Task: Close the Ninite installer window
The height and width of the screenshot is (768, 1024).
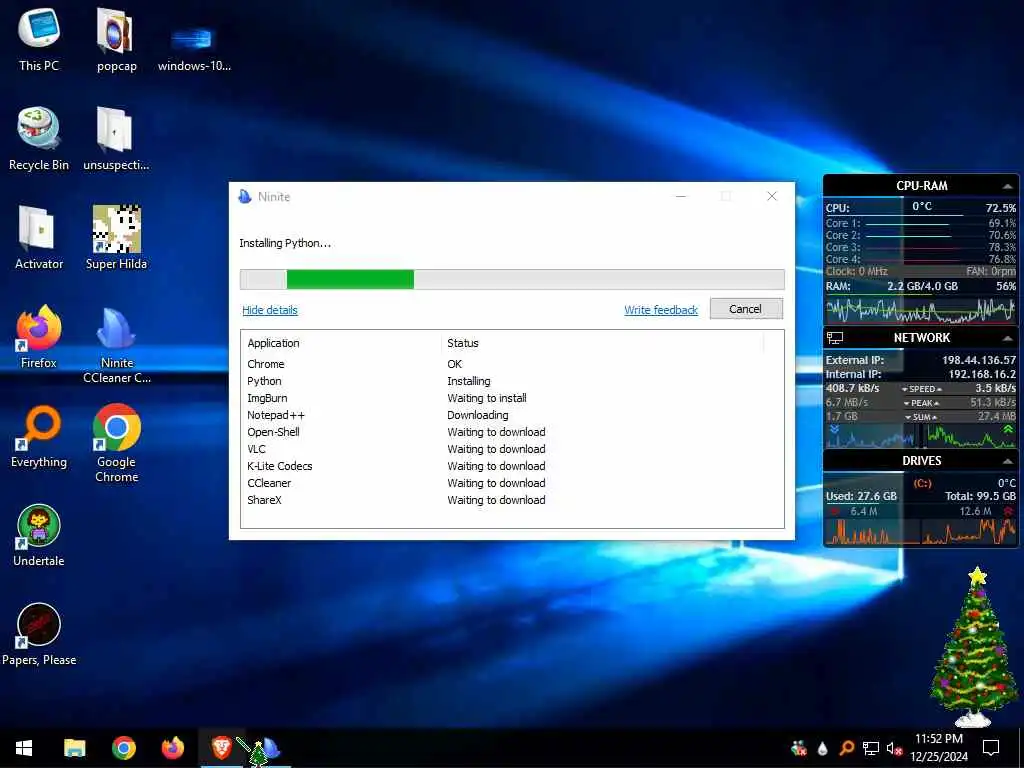Action: [771, 196]
